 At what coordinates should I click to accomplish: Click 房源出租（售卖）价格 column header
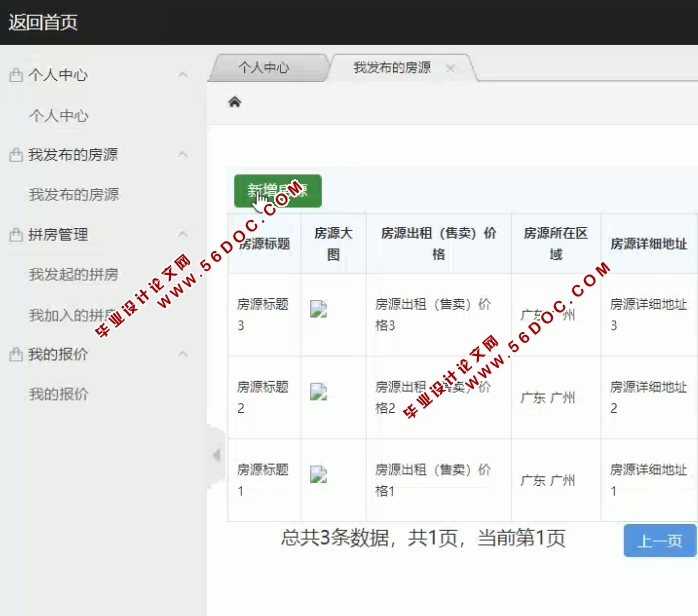point(438,243)
